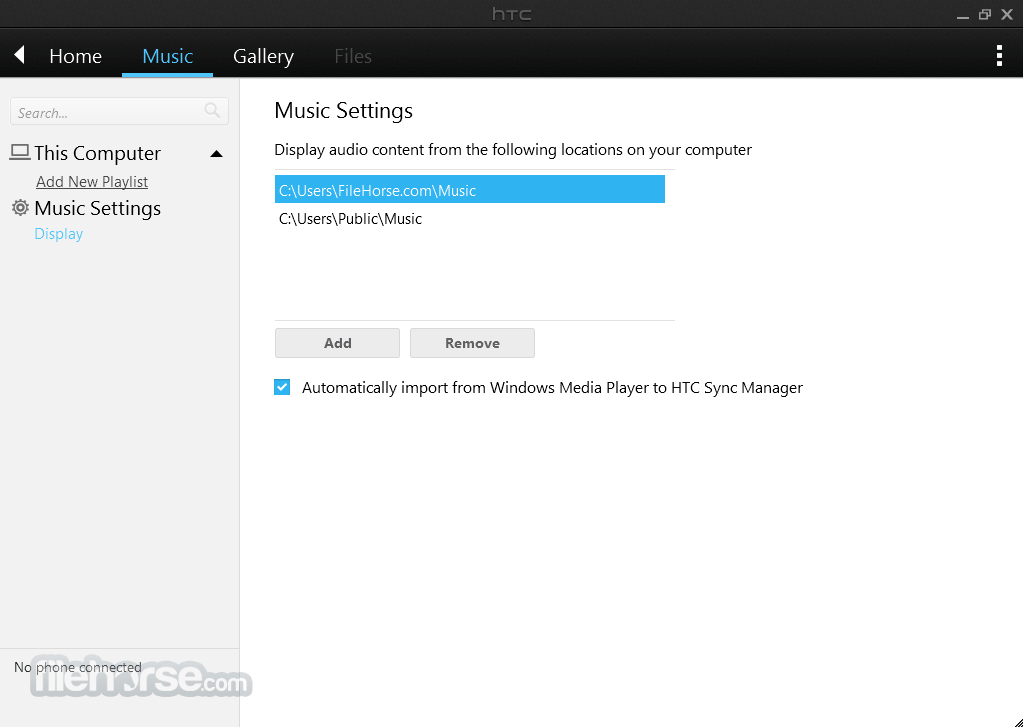Uncheck automatically import from Windows Media Player
The height and width of the screenshot is (727, 1023).
click(282, 387)
